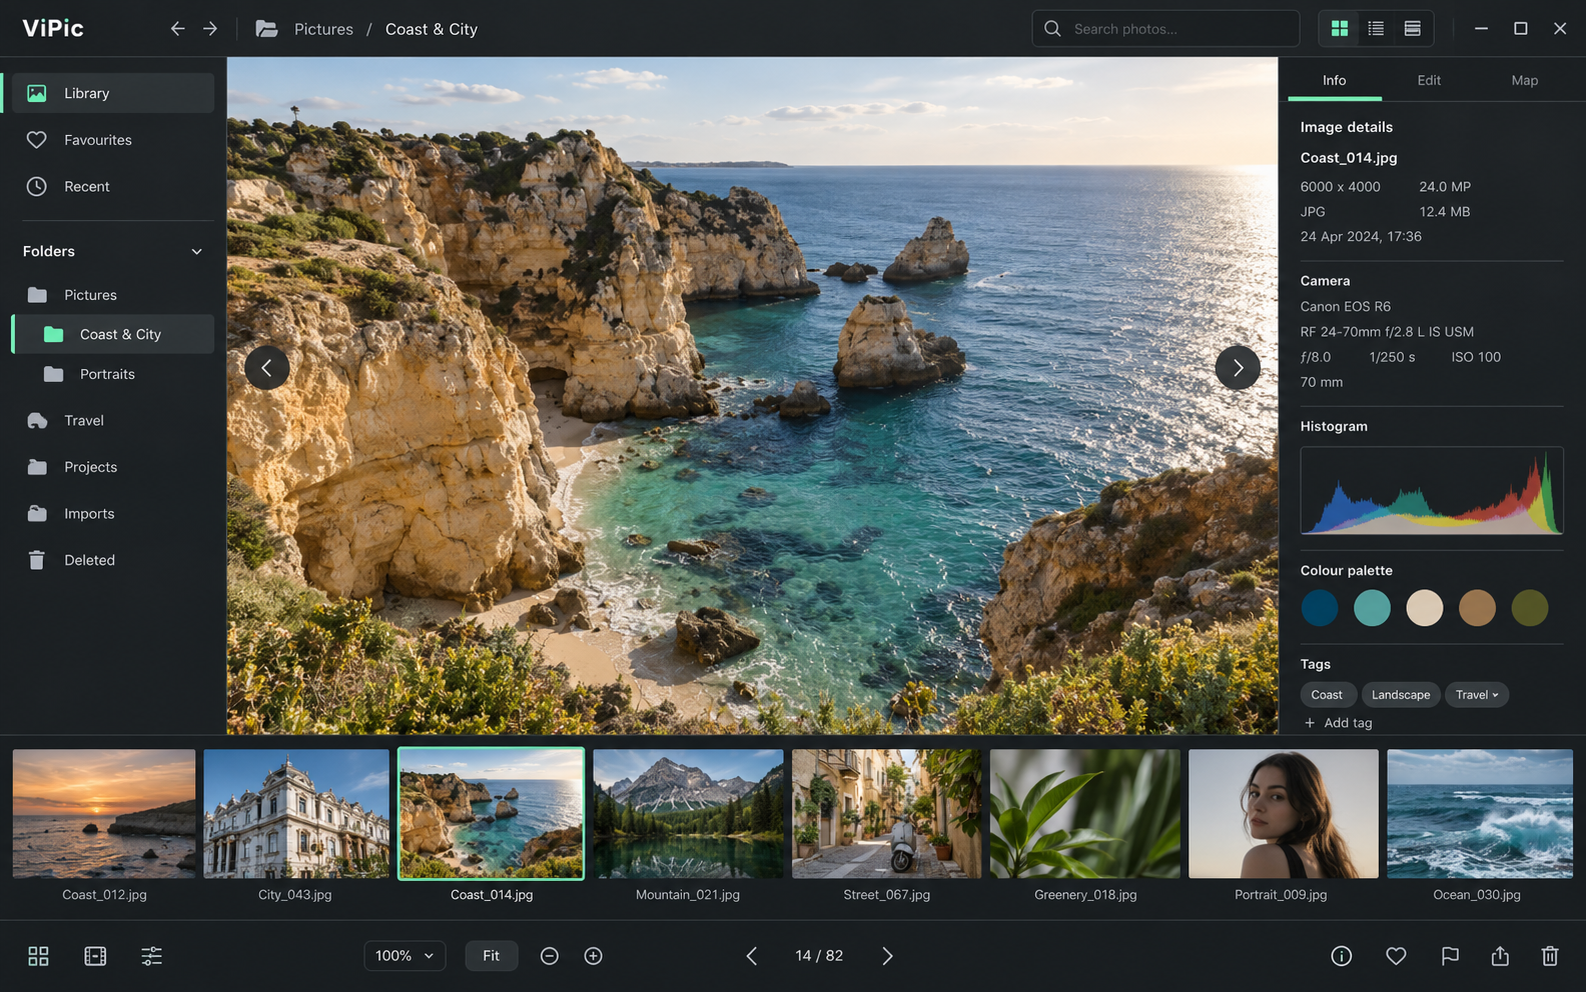Open the Coast_012.jpg sunset thumbnail

coord(104,814)
